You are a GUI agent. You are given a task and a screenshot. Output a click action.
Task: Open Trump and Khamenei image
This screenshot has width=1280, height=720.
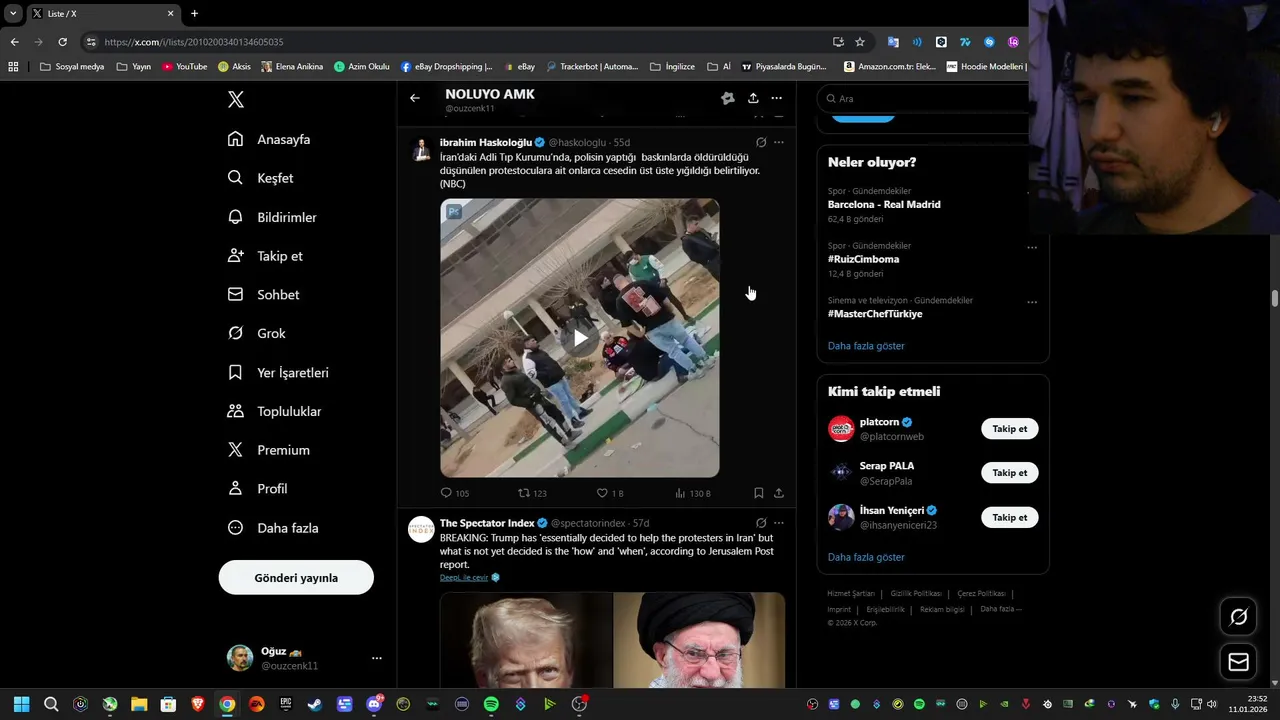(612, 640)
